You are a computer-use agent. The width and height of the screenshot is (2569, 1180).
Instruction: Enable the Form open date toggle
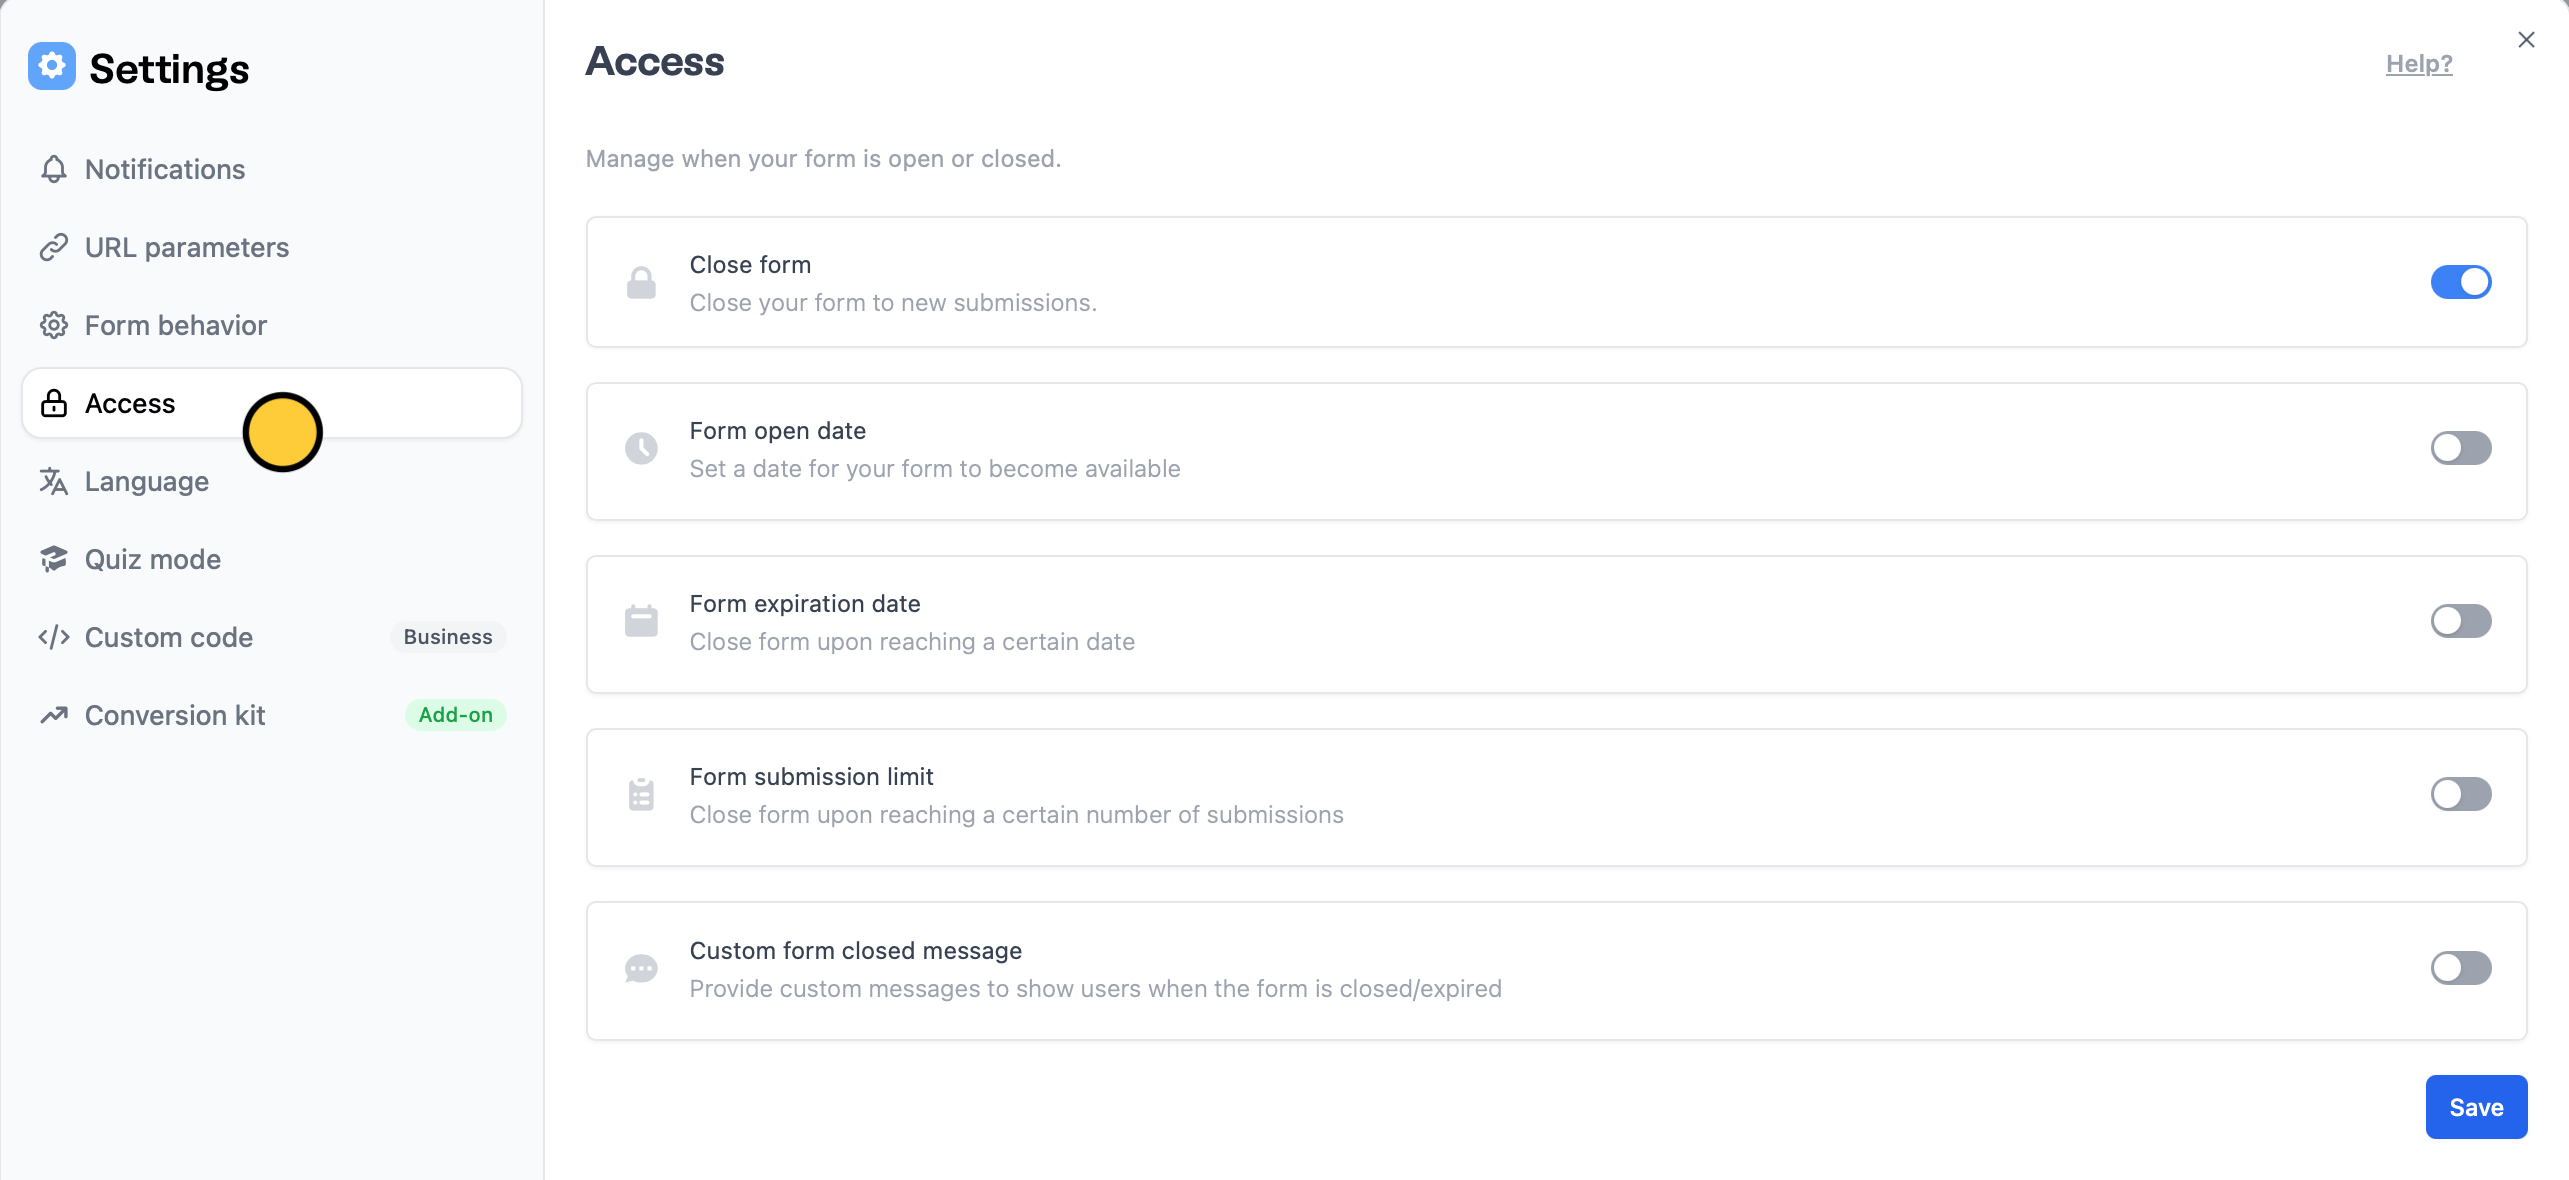[2461, 448]
